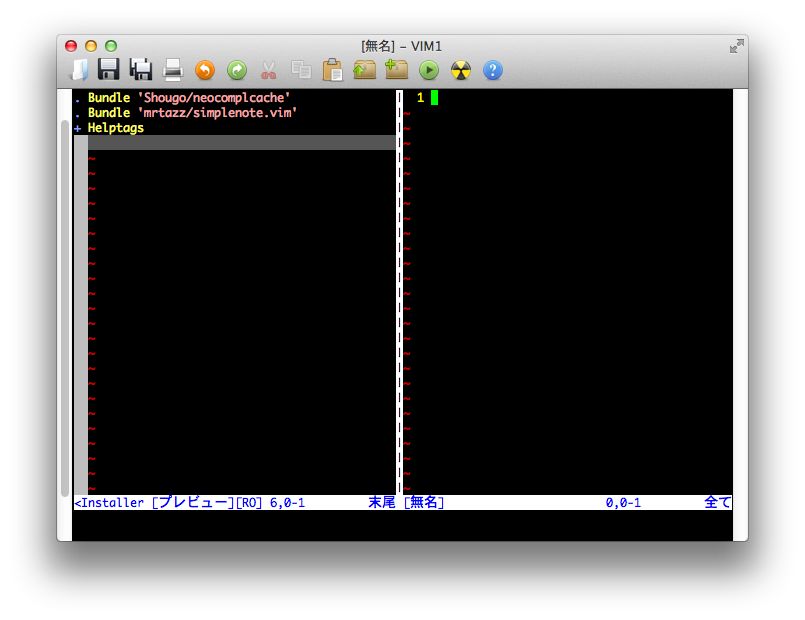Click the 全て indicator in right status bar

coord(717,502)
